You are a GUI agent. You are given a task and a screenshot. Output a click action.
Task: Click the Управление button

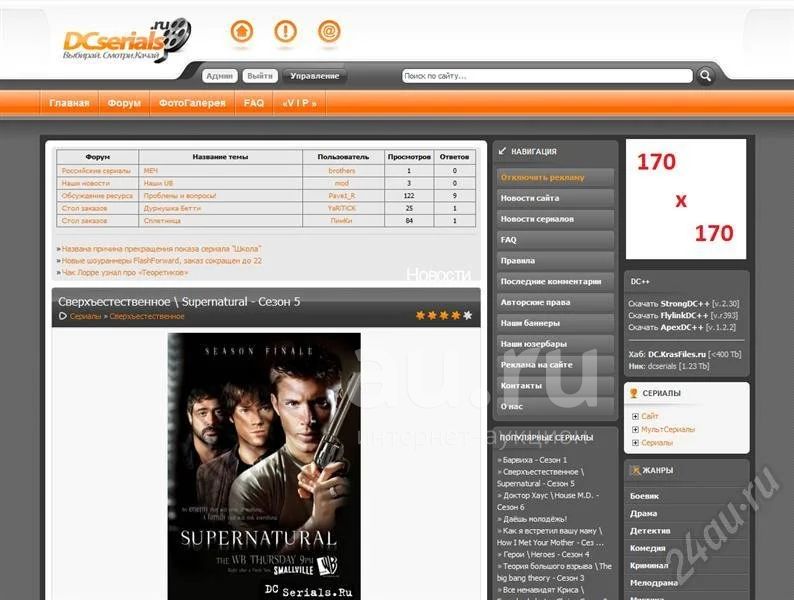[x=314, y=76]
